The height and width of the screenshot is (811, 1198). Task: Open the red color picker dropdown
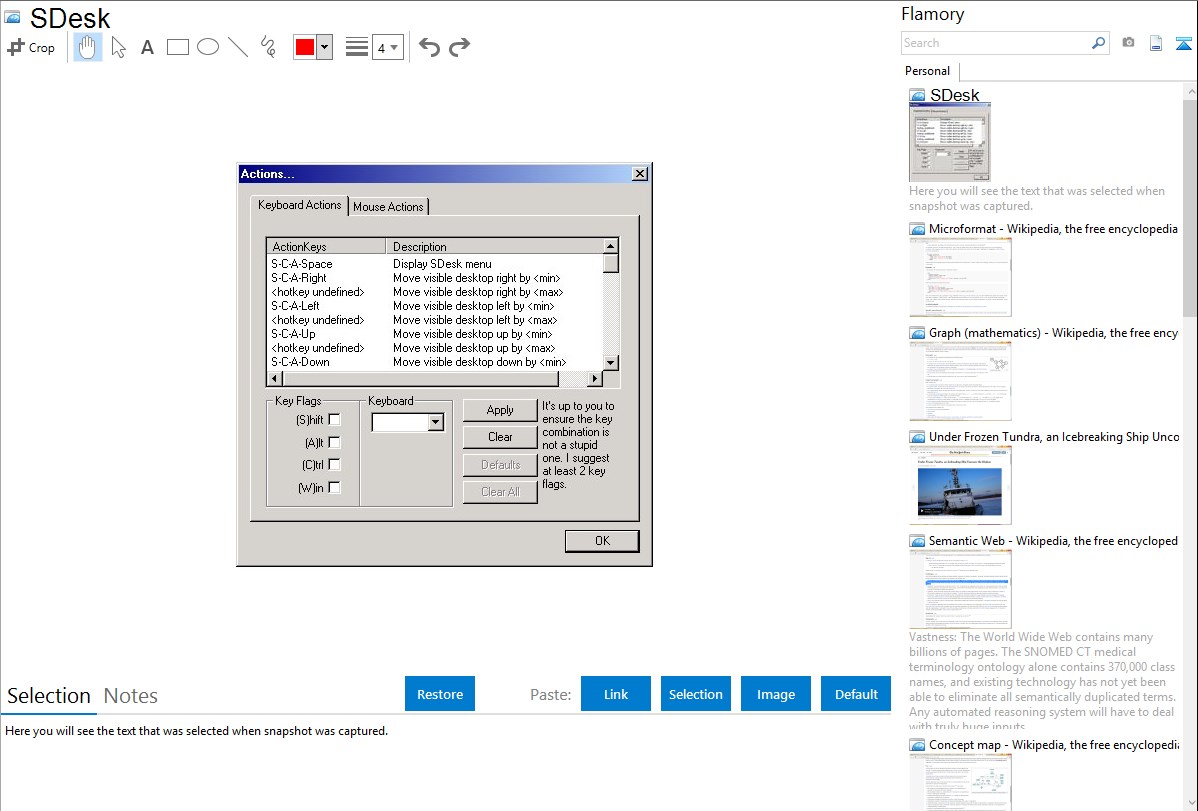tap(324, 47)
